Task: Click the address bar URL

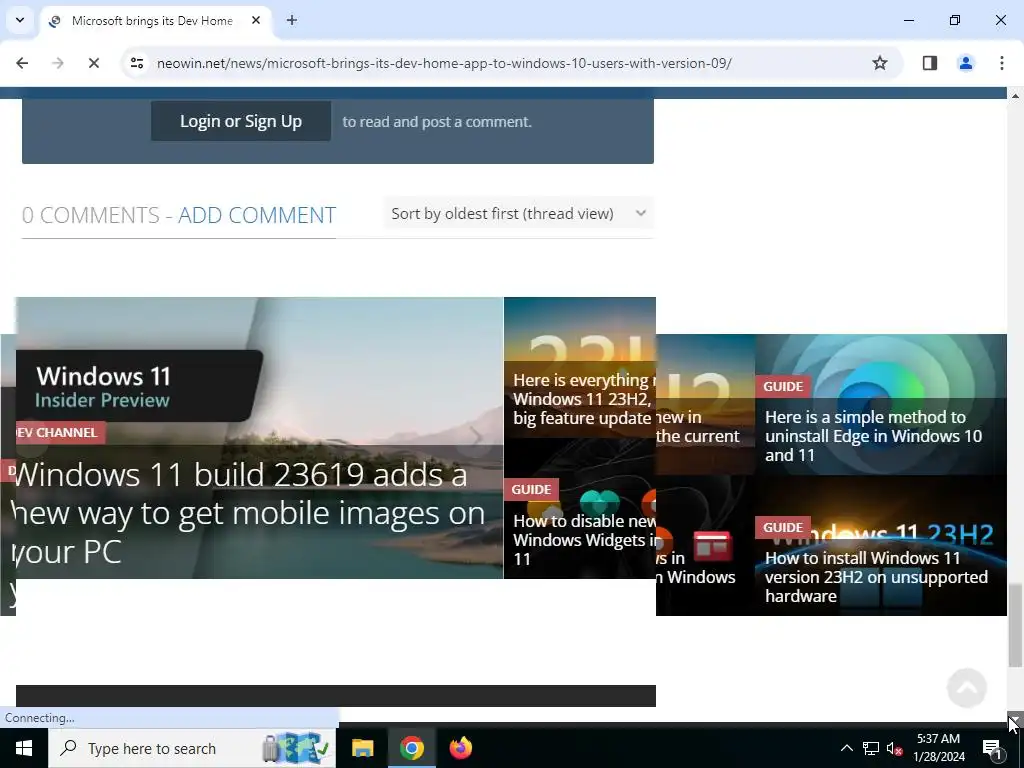Action: (444, 63)
